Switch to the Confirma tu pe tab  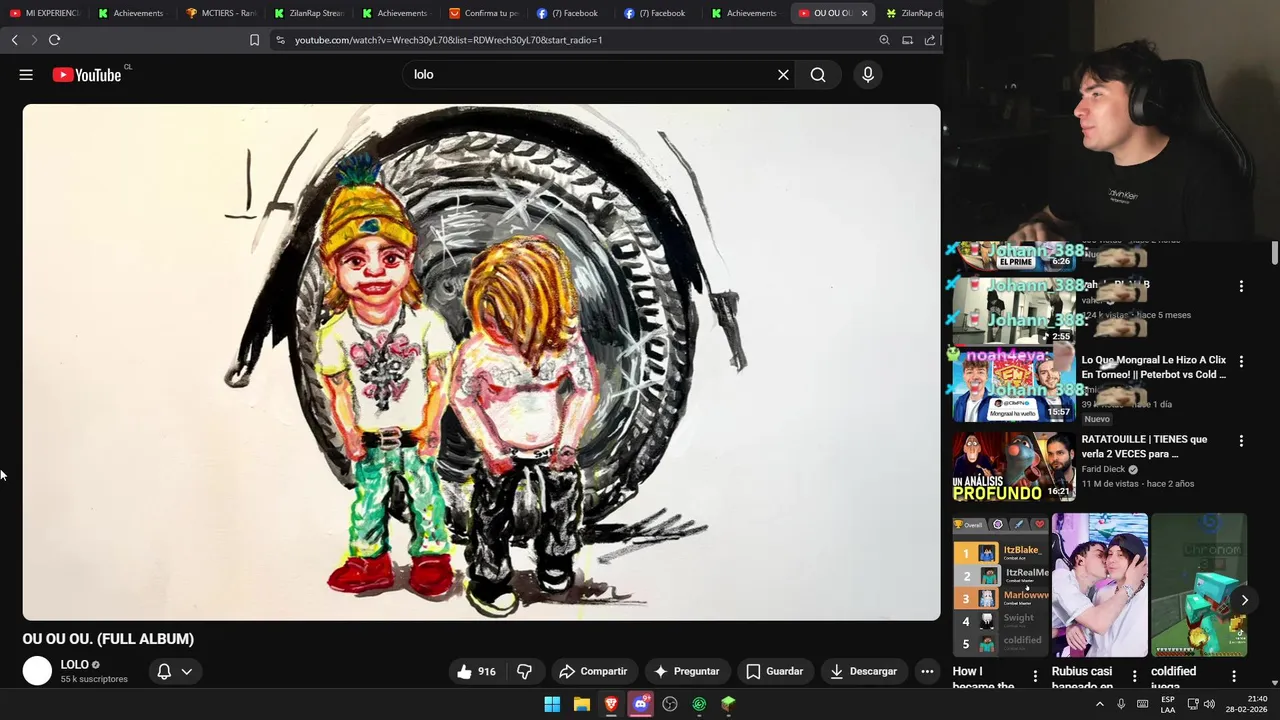tap(485, 13)
